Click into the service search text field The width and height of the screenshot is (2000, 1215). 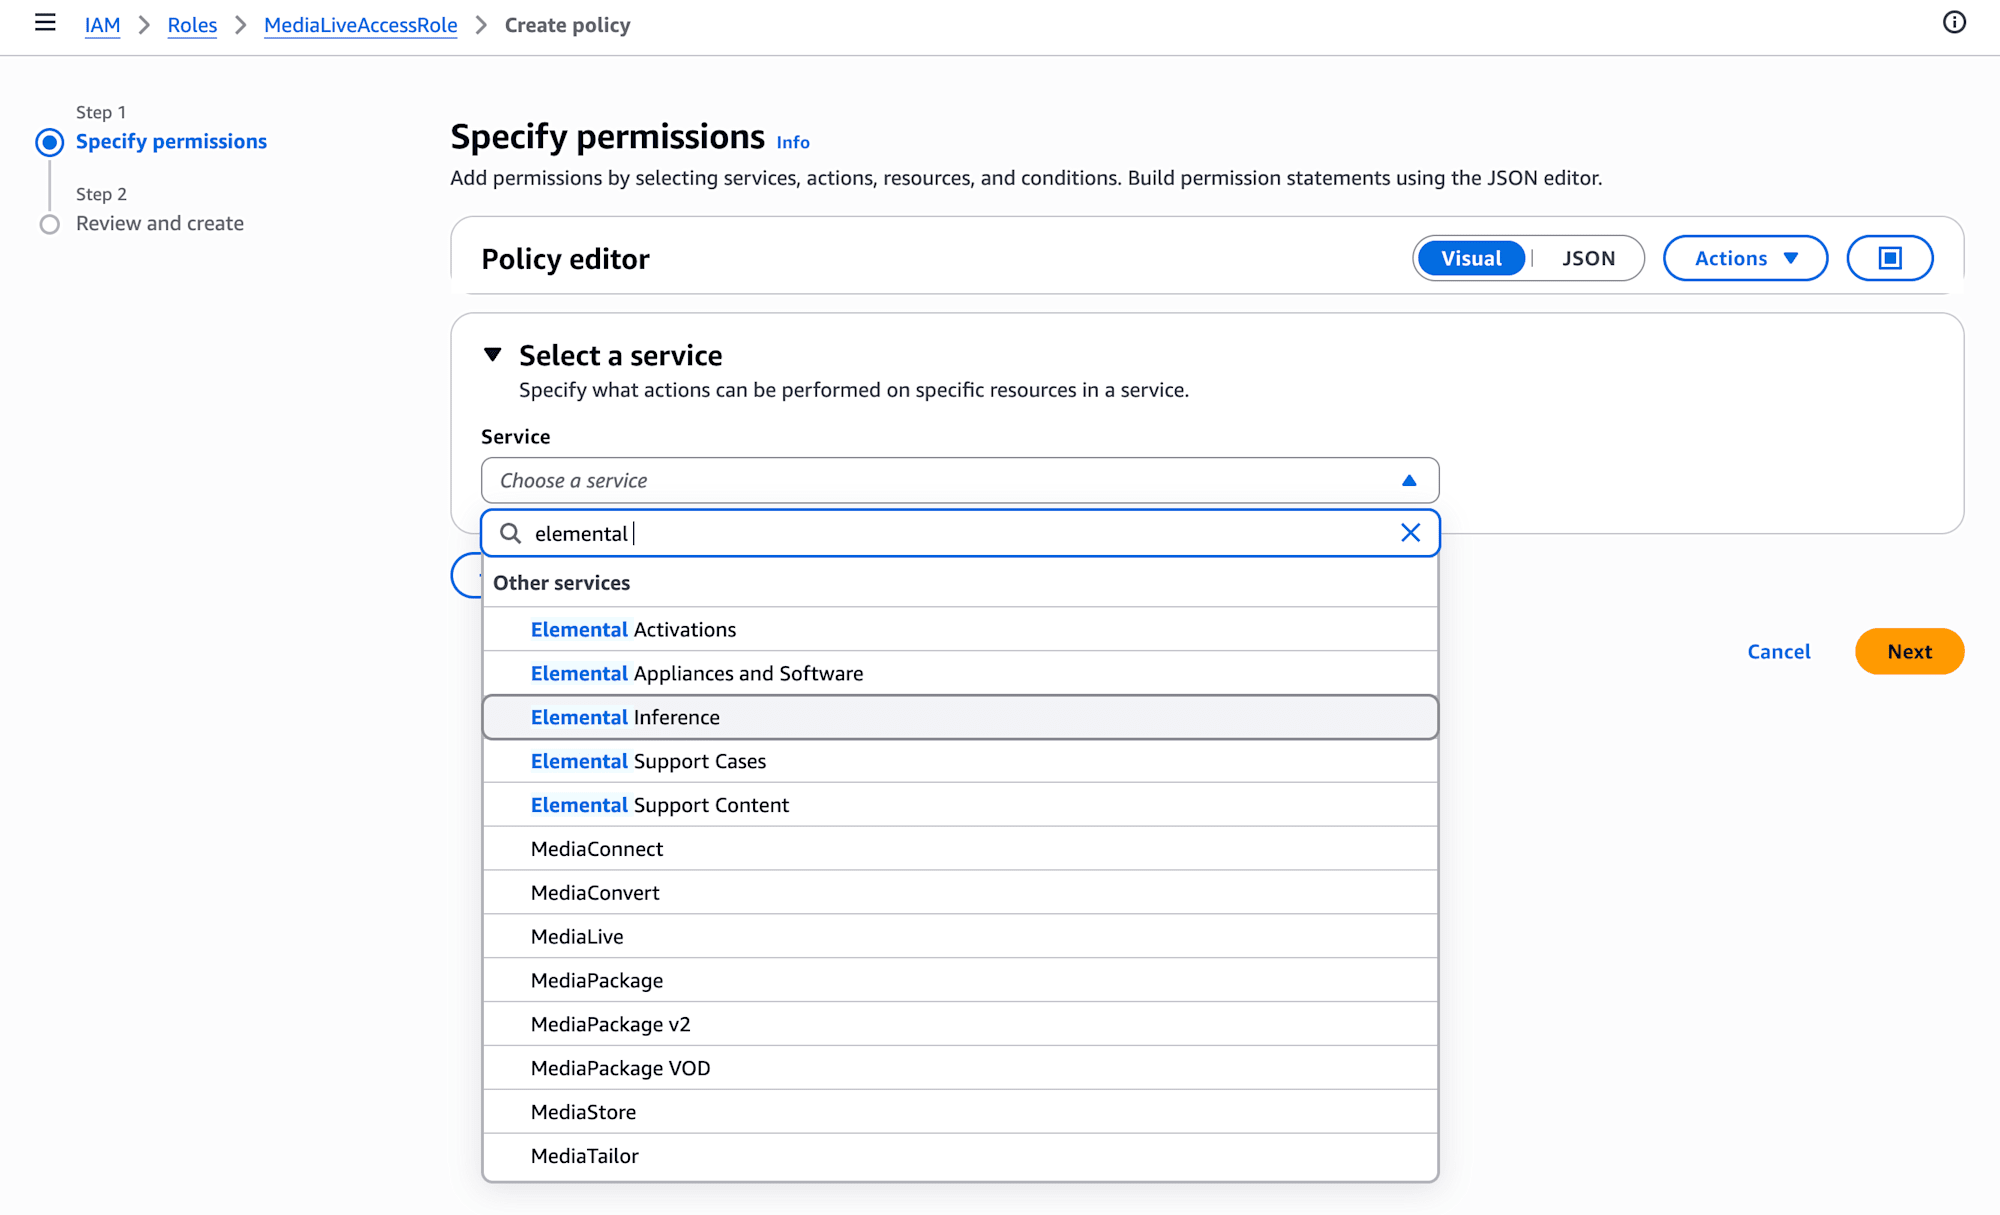pyautogui.click(x=950, y=533)
